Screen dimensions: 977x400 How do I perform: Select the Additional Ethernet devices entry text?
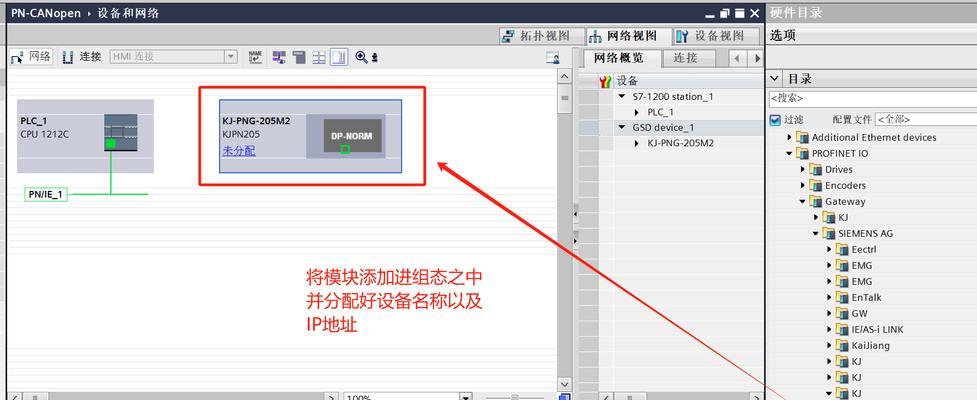tap(874, 138)
